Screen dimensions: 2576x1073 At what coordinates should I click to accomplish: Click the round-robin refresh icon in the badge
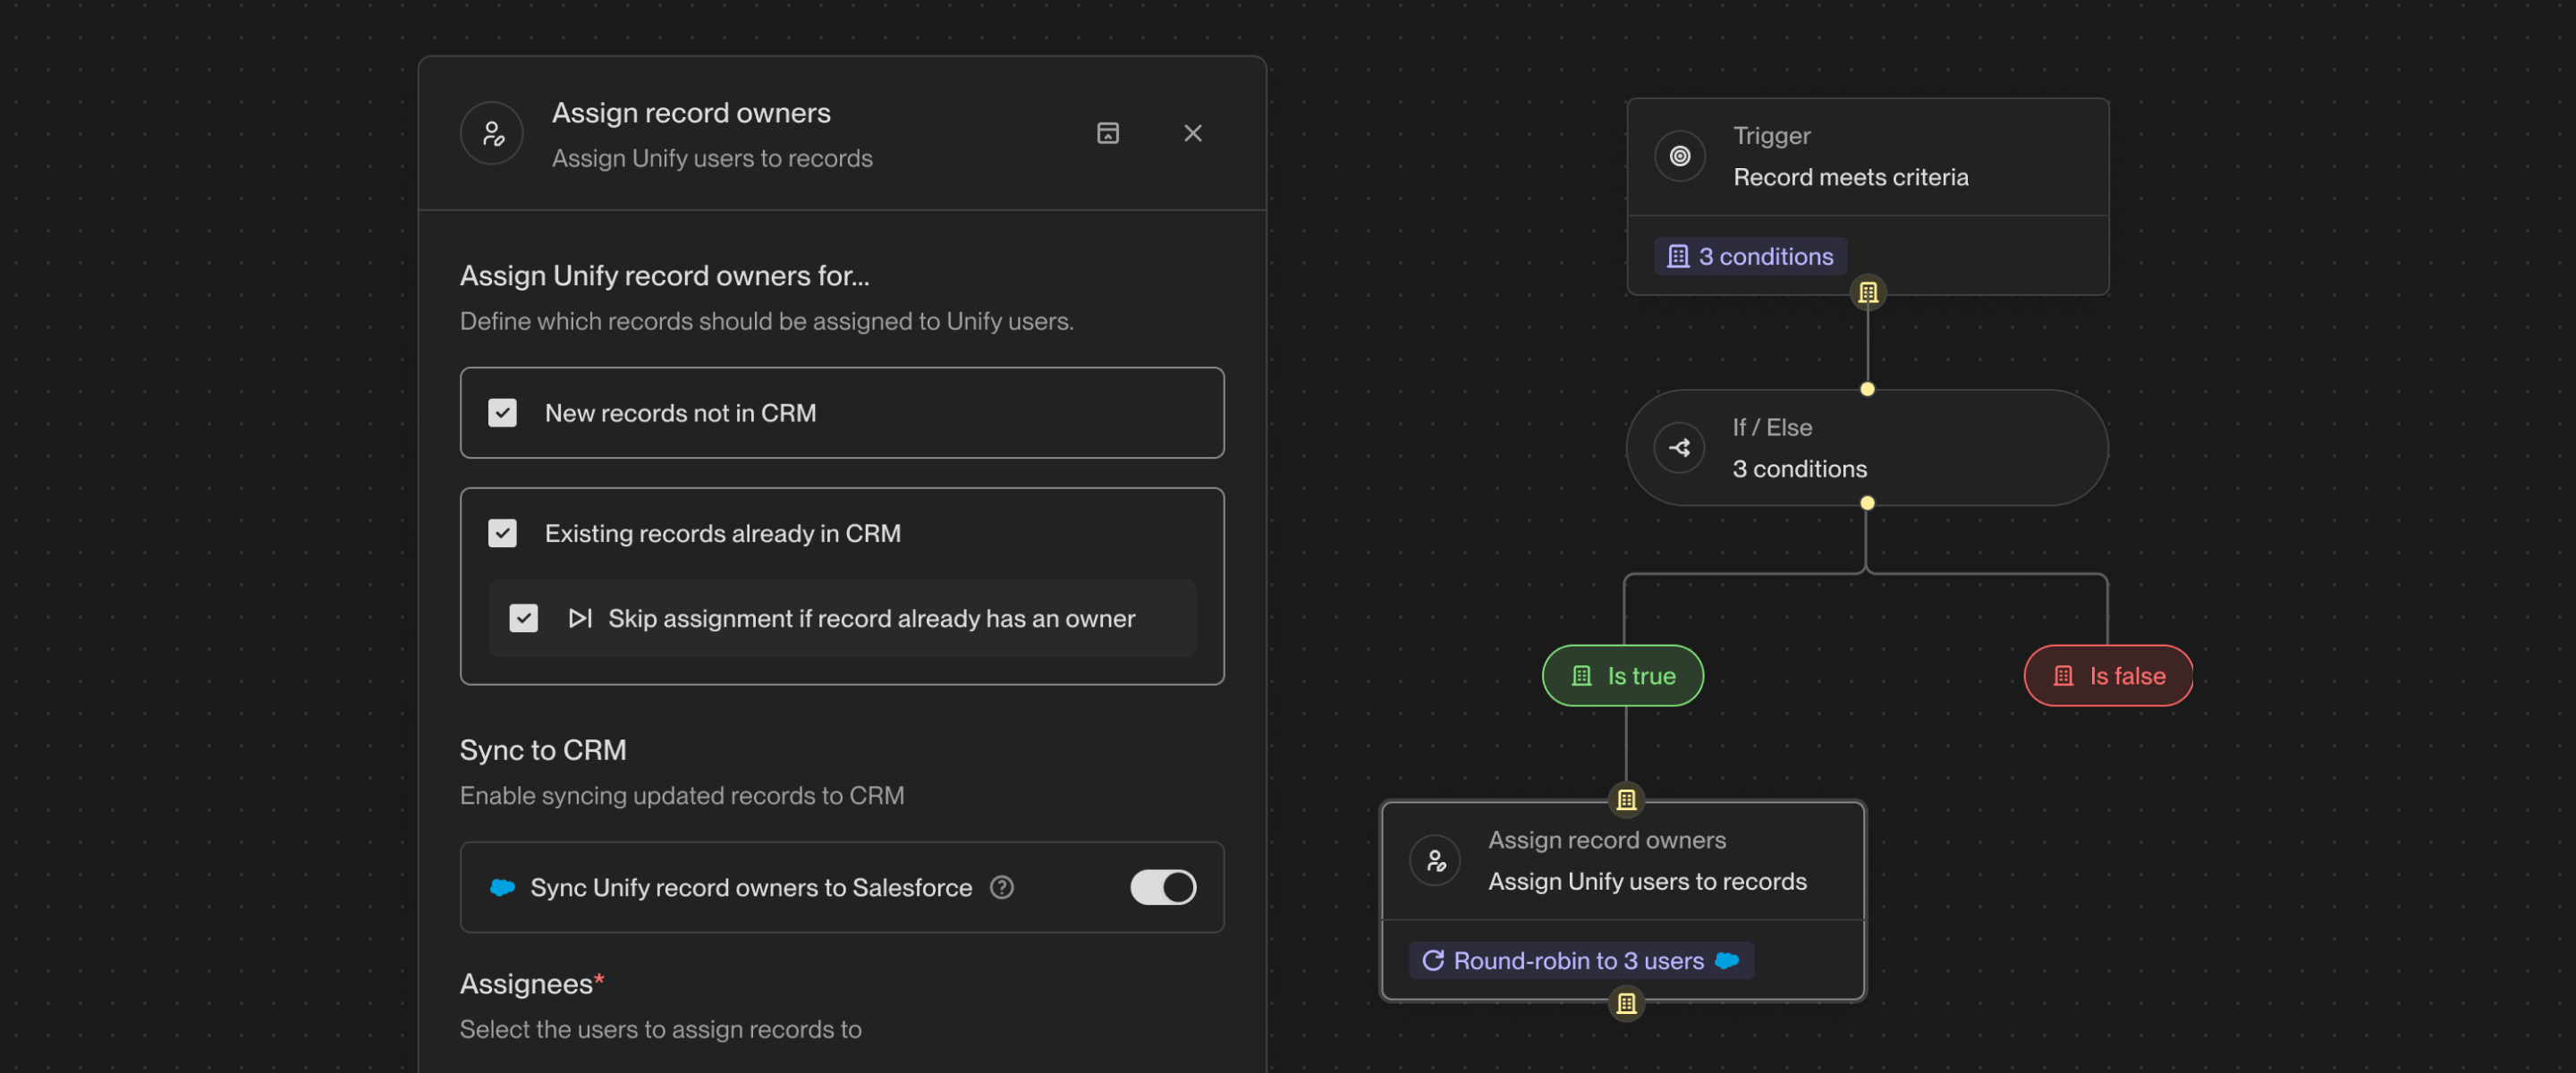pos(1433,960)
